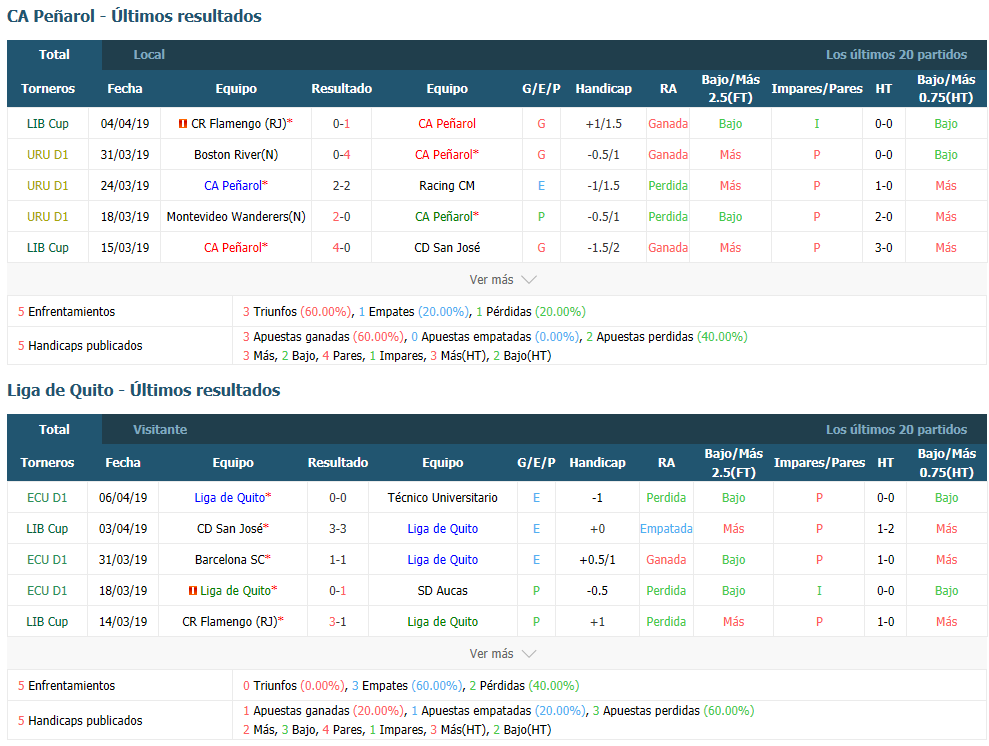Open Liga de Quito in the 06/04/19 row

click(x=230, y=498)
